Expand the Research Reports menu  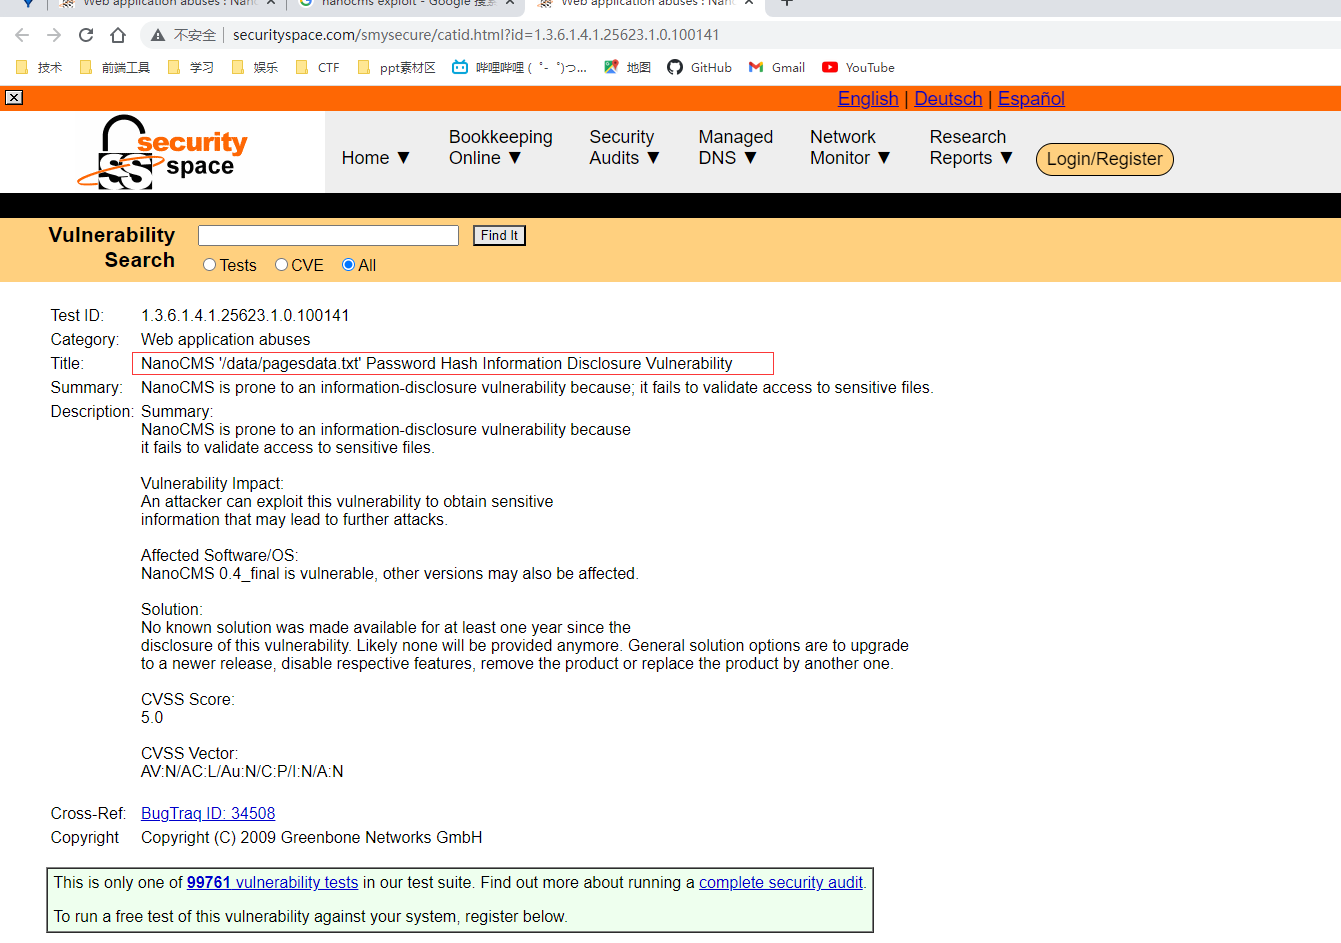[x=971, y=148]
